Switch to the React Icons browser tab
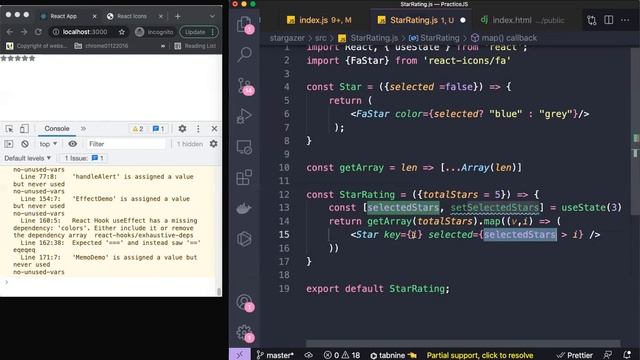Screen dimensions: 640x360 point(132,16)
